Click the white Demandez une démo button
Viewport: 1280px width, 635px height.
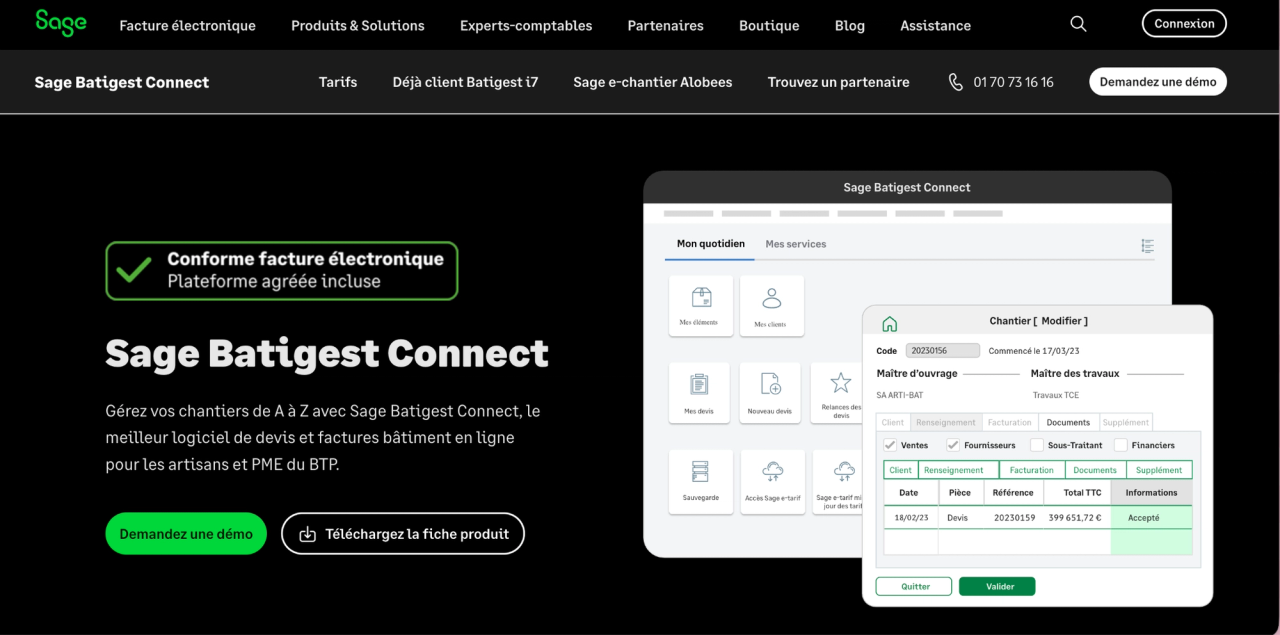coord(1158,82)
